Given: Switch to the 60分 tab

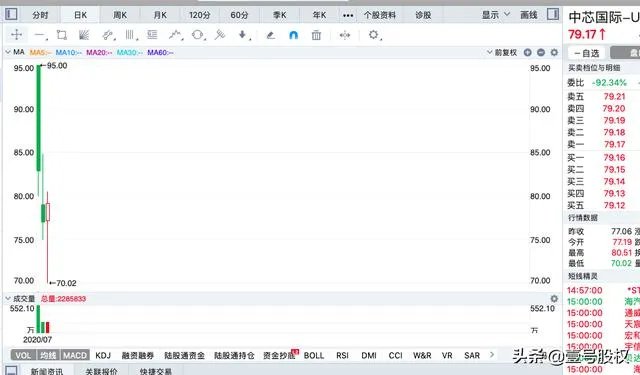Looking at the screenshot, I should click(x=239, y=15).
